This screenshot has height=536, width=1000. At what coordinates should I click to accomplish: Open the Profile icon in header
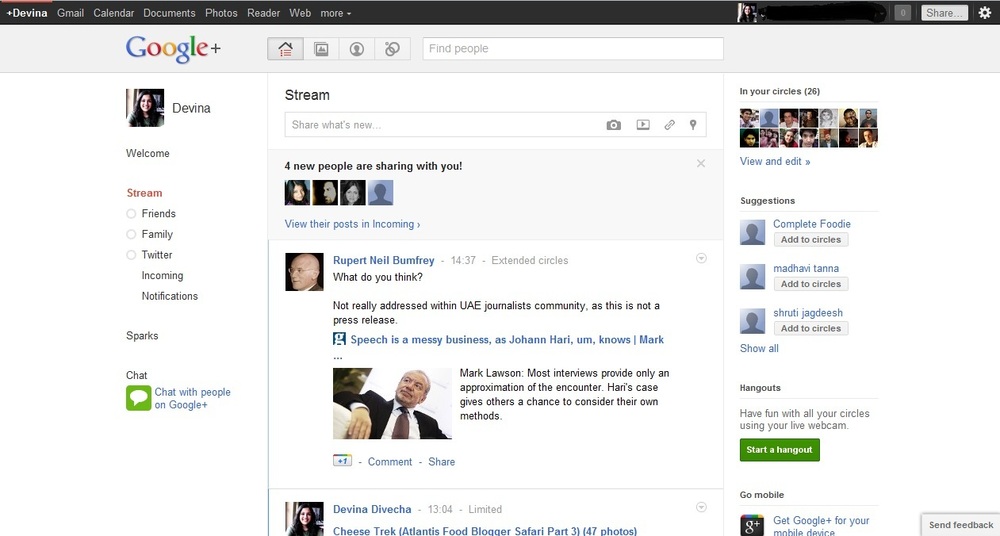[x=356, y=49]
